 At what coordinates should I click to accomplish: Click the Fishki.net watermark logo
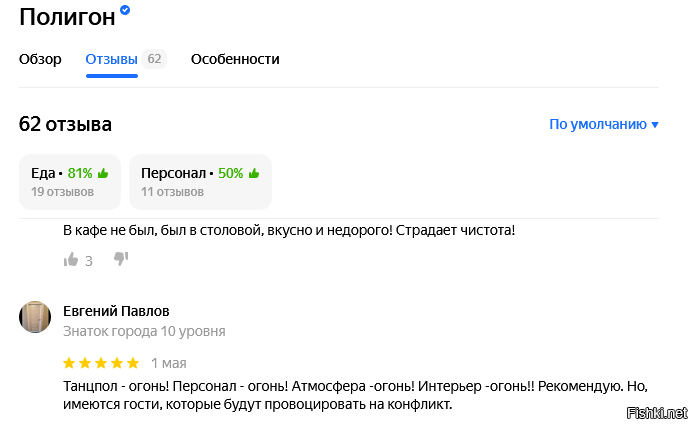[656, 413]
